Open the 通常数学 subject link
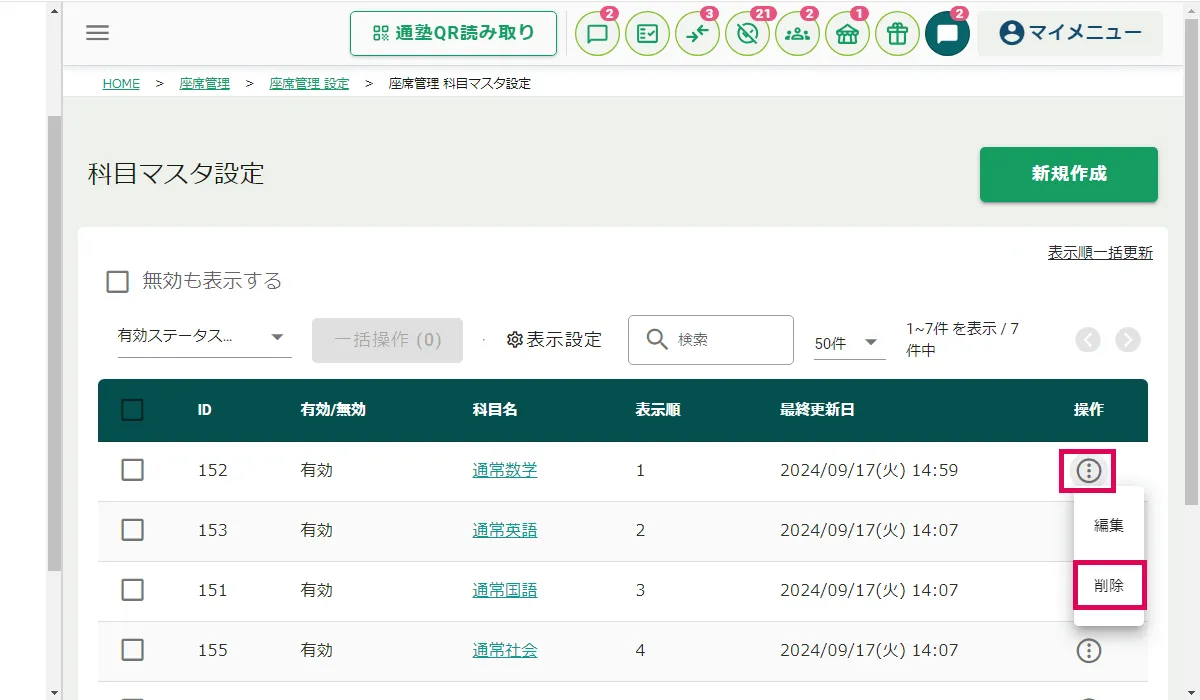The image size is (1200, 700). click(505, 470)
